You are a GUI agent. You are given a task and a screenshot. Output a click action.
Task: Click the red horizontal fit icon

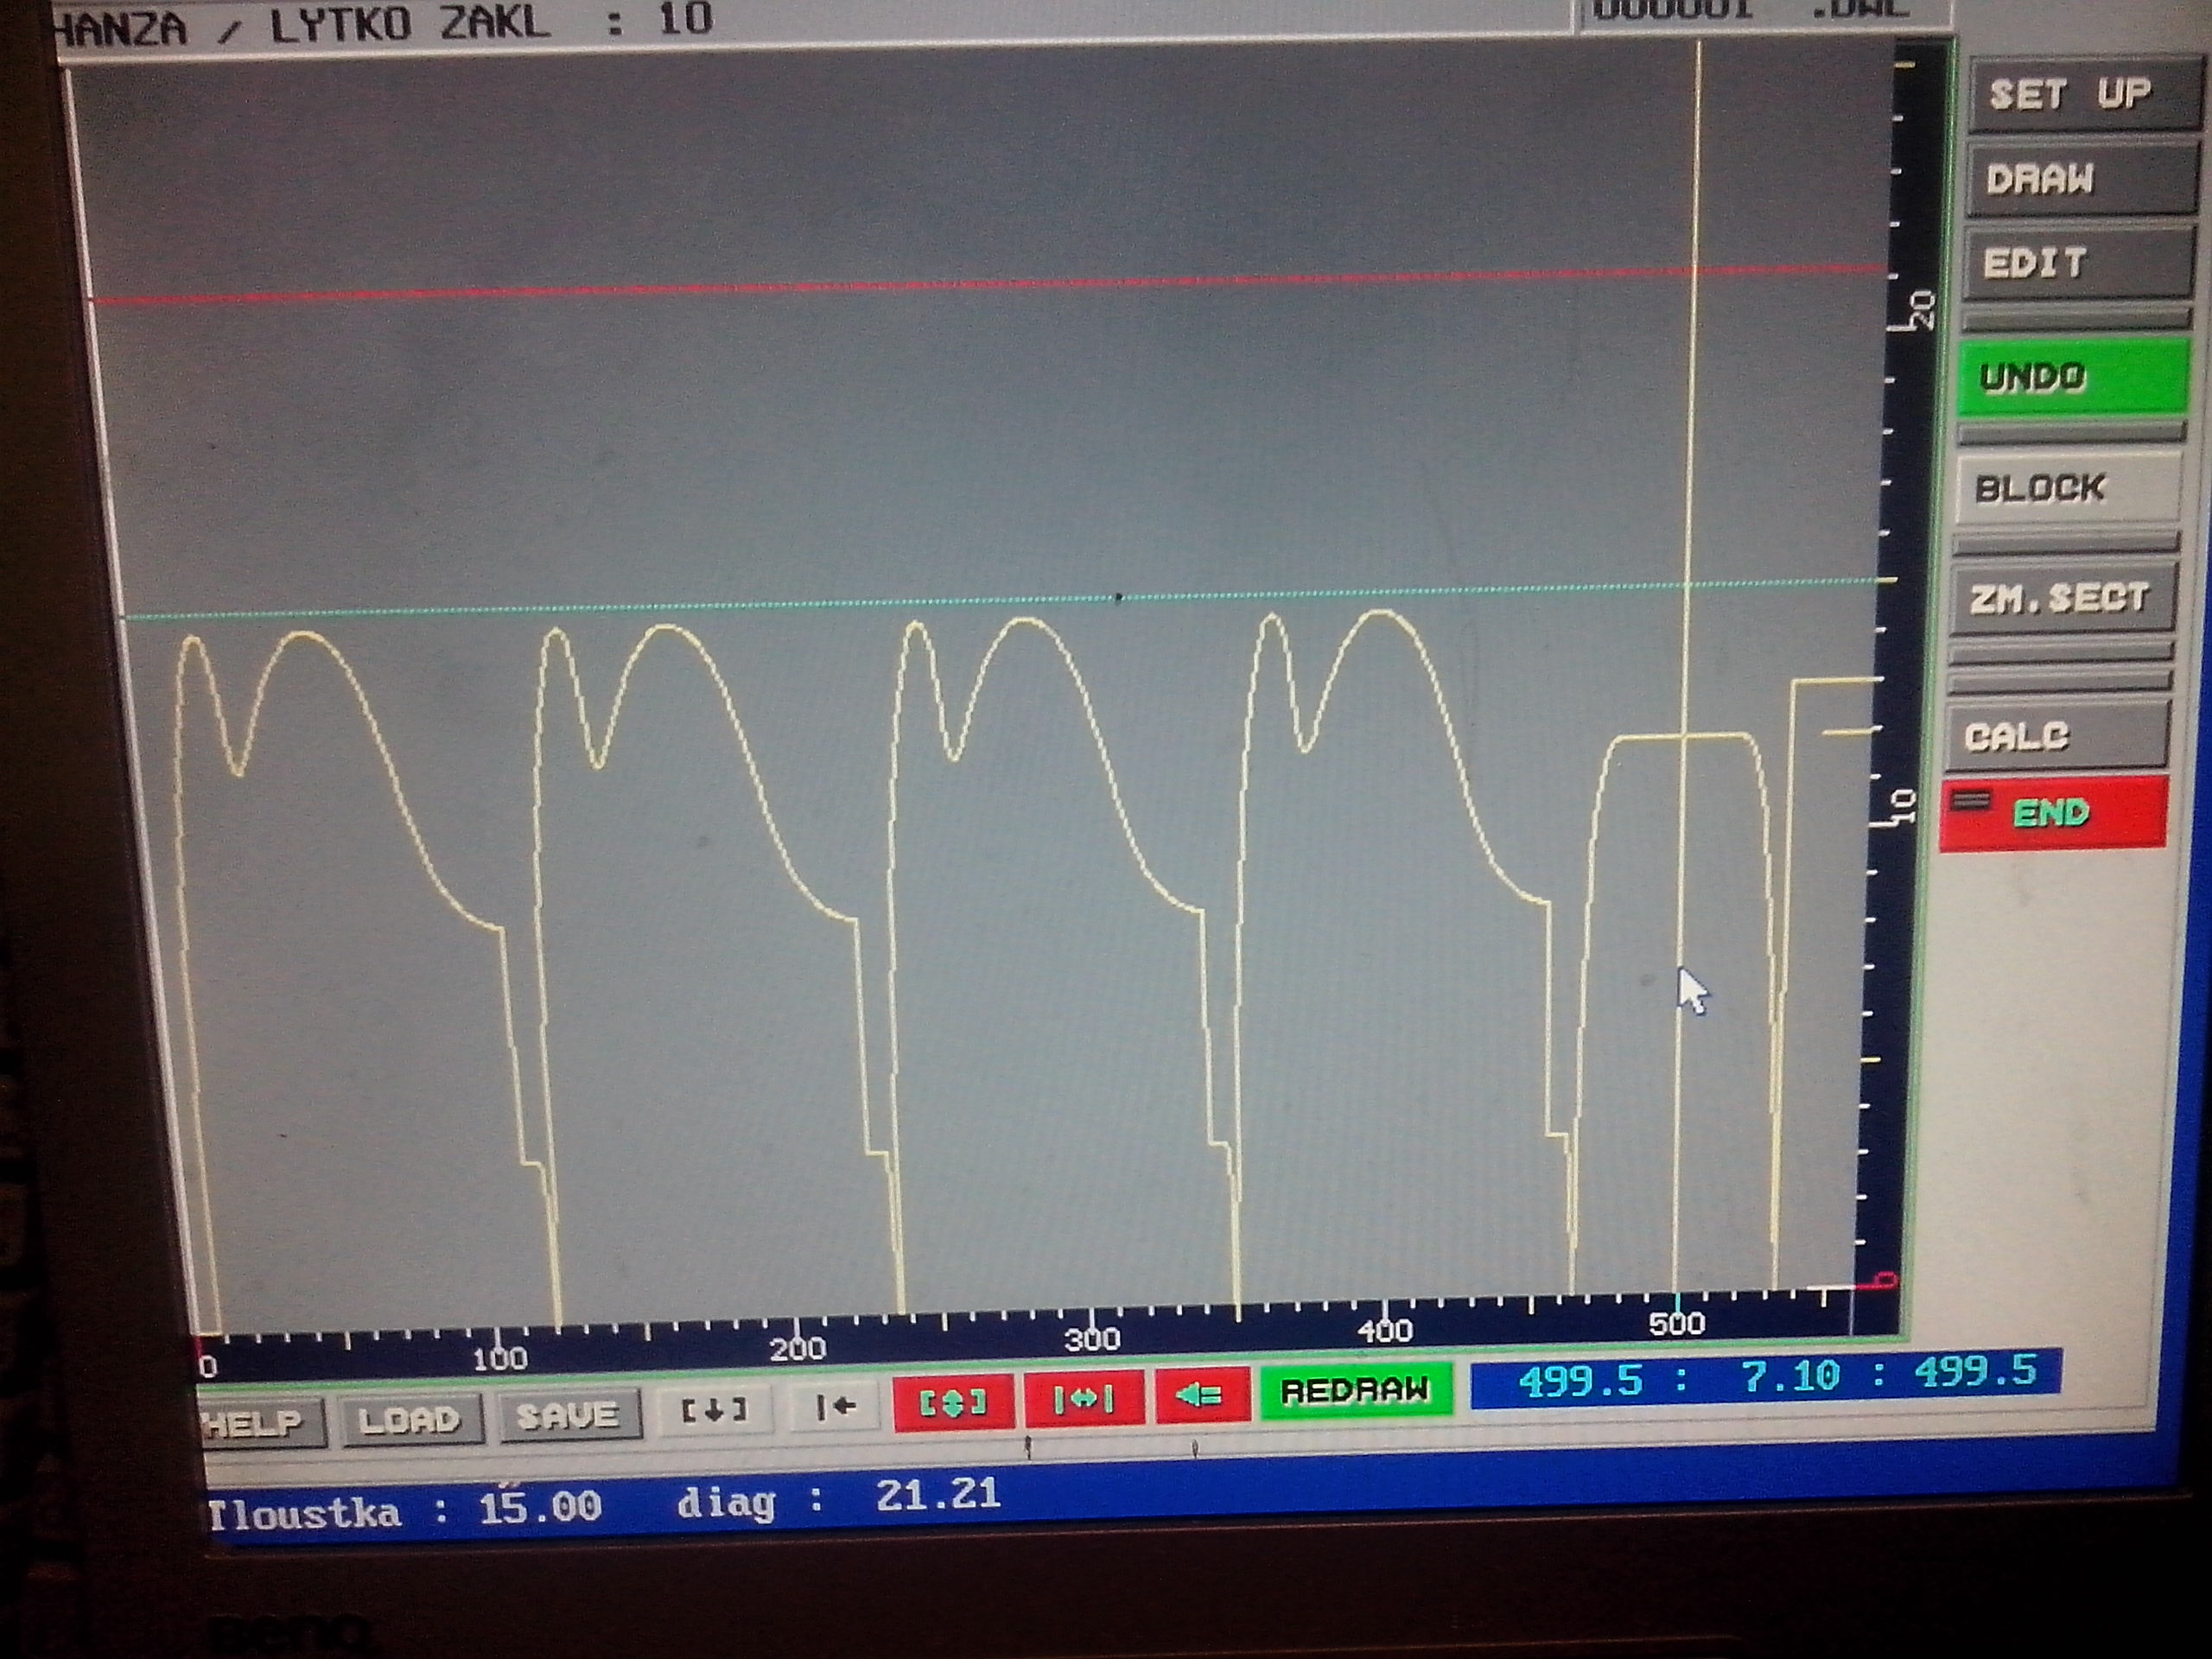1084,1398
